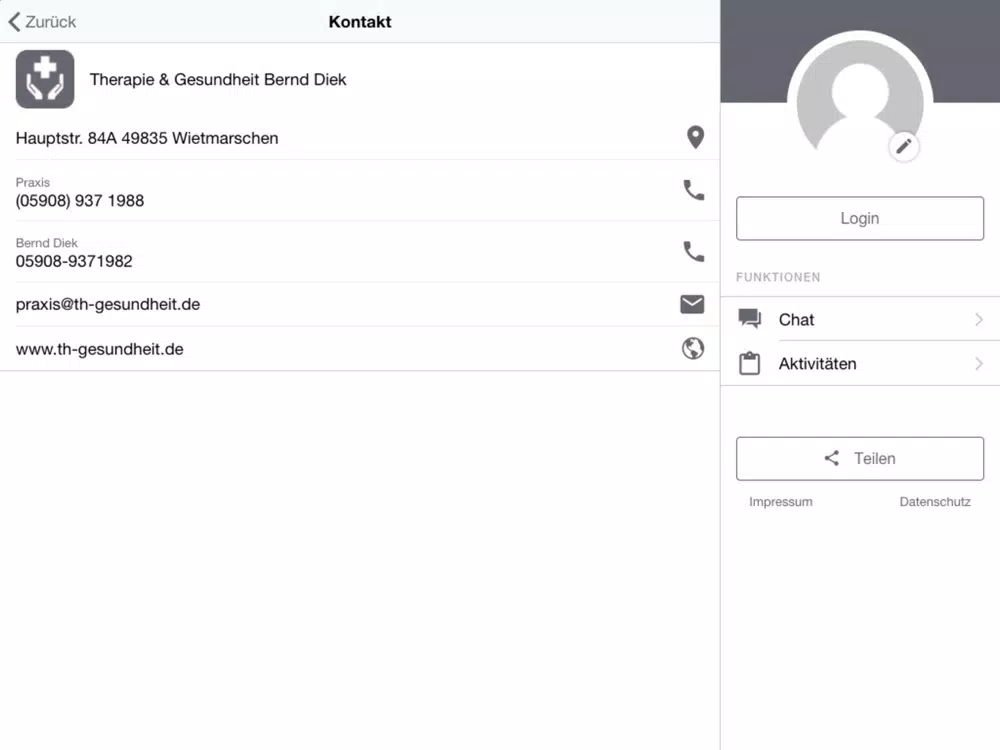
Task: Tap the email envelope icon
Action: coord(693,304)
